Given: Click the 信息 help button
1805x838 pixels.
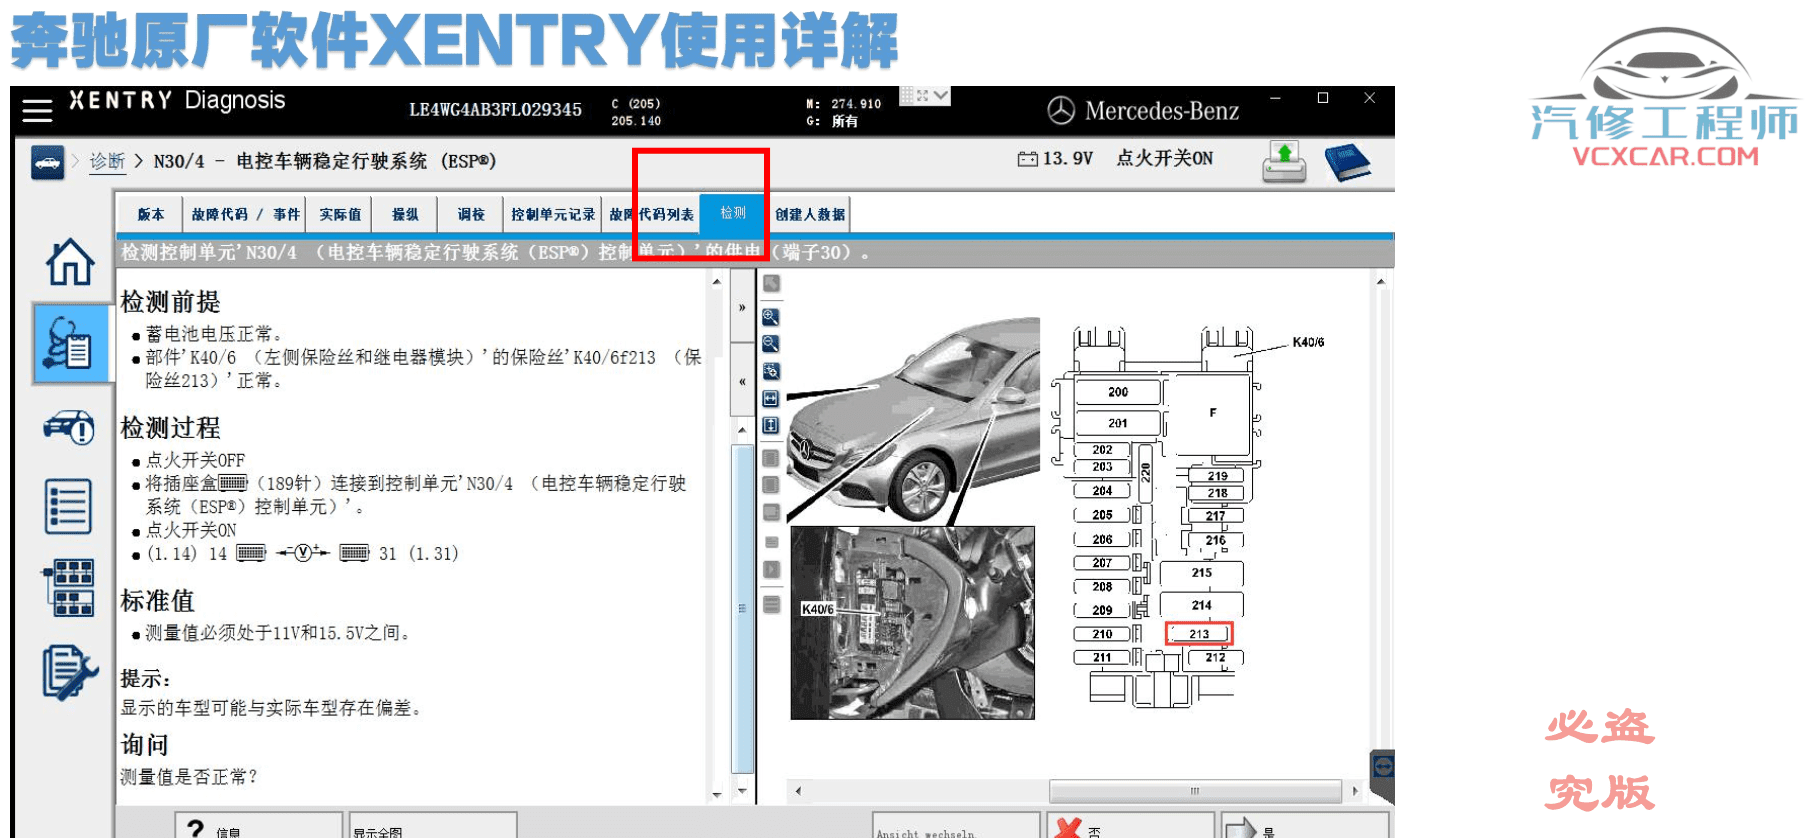Looking at the screenshot, I should coord(259,825).
